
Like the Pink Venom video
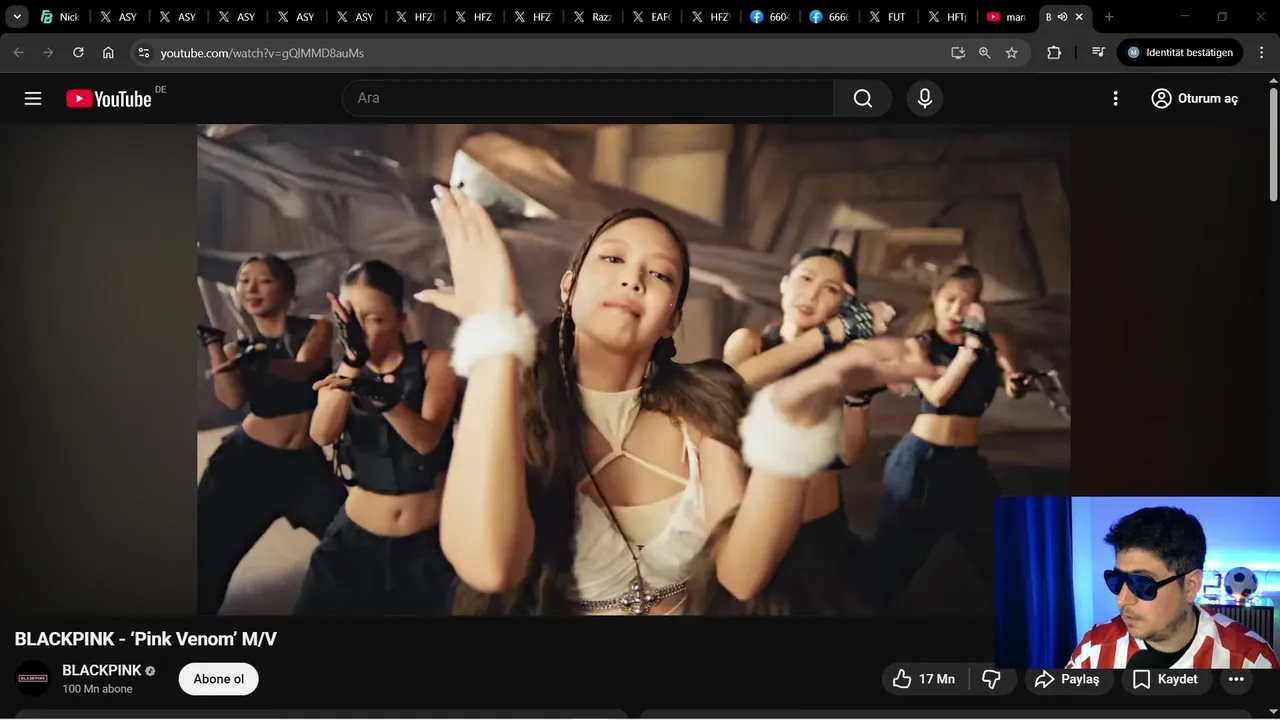pos(924,679)
